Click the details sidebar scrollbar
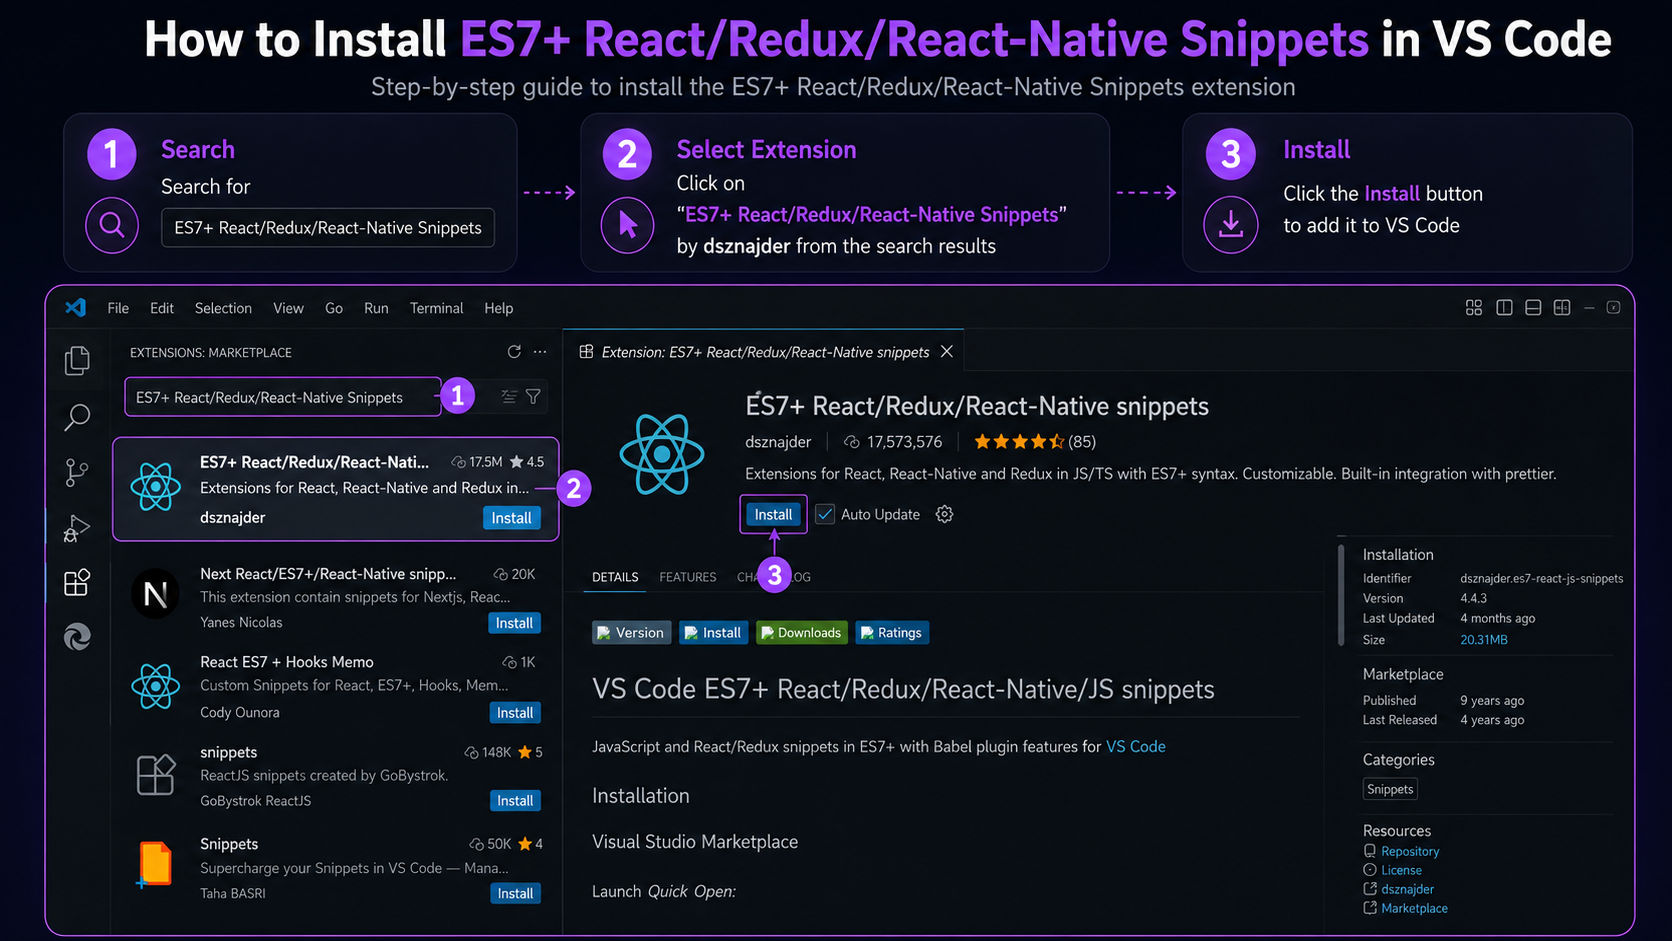This screenshot has height=941, width=1672. (1341, 595)
